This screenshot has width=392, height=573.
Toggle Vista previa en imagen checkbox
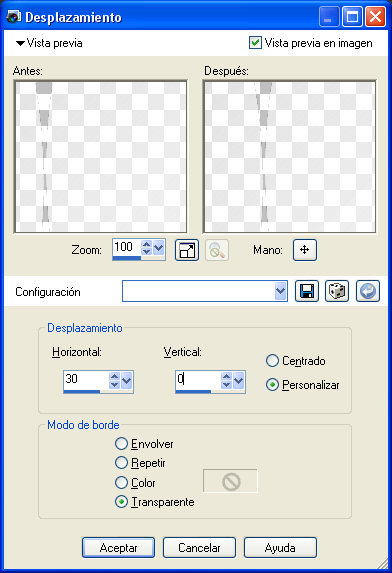pyautogui.click(x=255, y=43)
